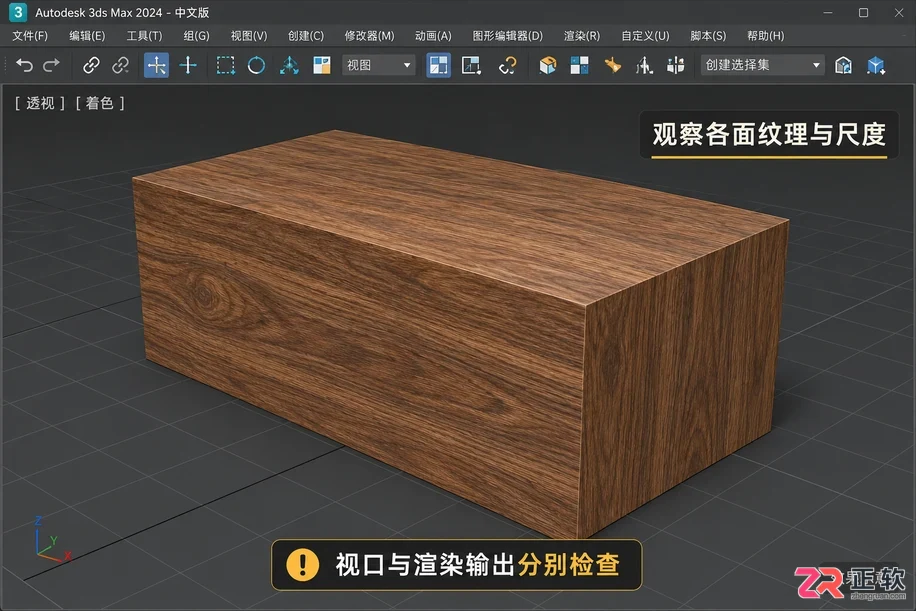Screen dimensions: 916x611
Task: Open the 动画(A) menu
Action: [433, 36]
